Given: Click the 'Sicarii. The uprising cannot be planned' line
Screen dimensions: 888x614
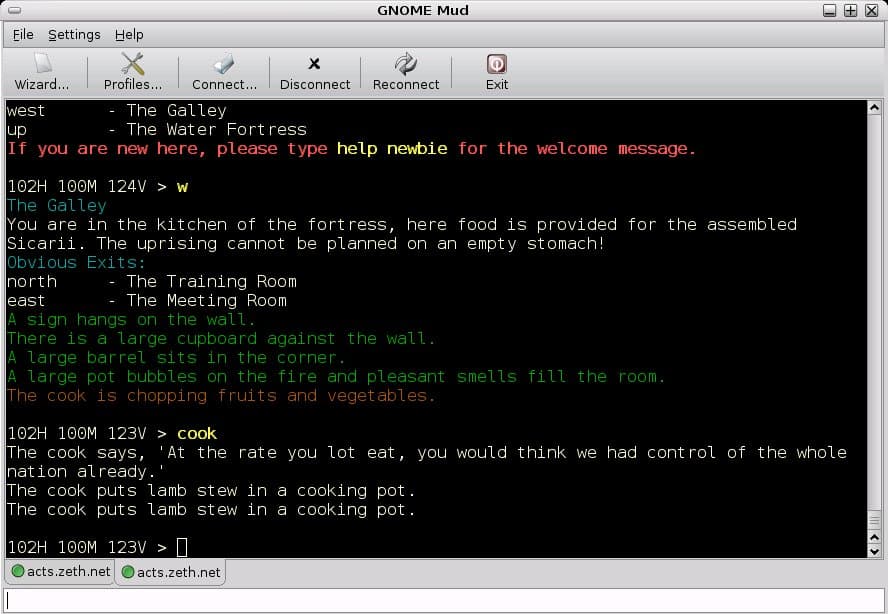Looking at the screenshot, I should coord(306,244).
